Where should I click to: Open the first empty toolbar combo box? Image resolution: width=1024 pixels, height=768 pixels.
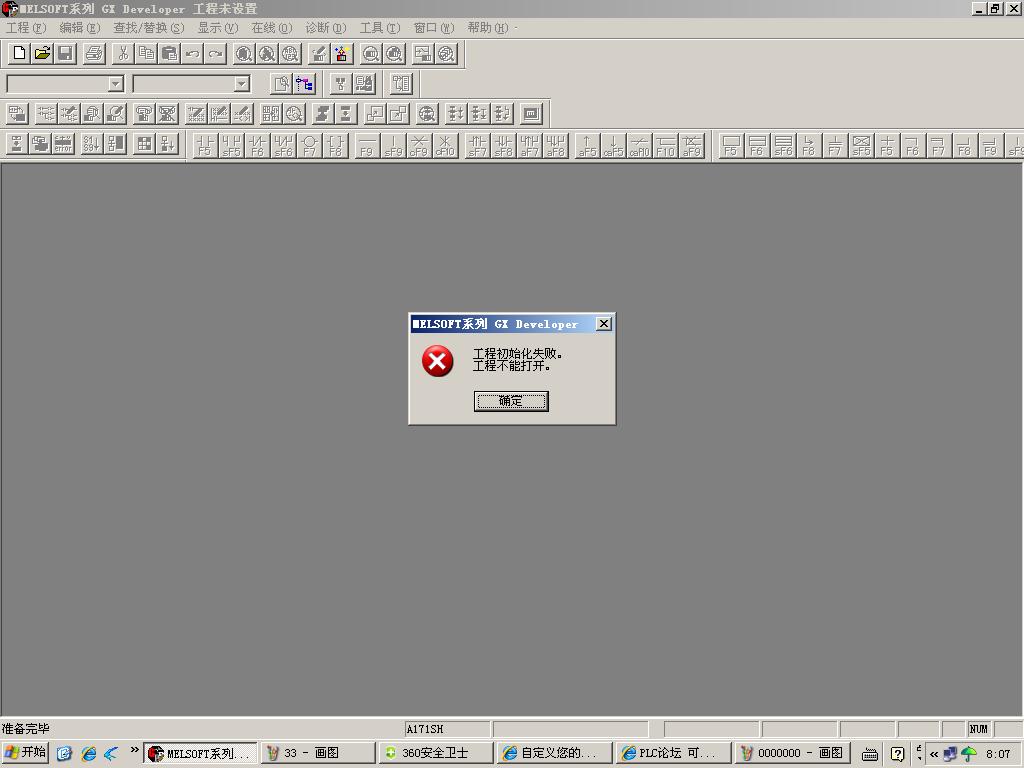[x=65, y=84]
